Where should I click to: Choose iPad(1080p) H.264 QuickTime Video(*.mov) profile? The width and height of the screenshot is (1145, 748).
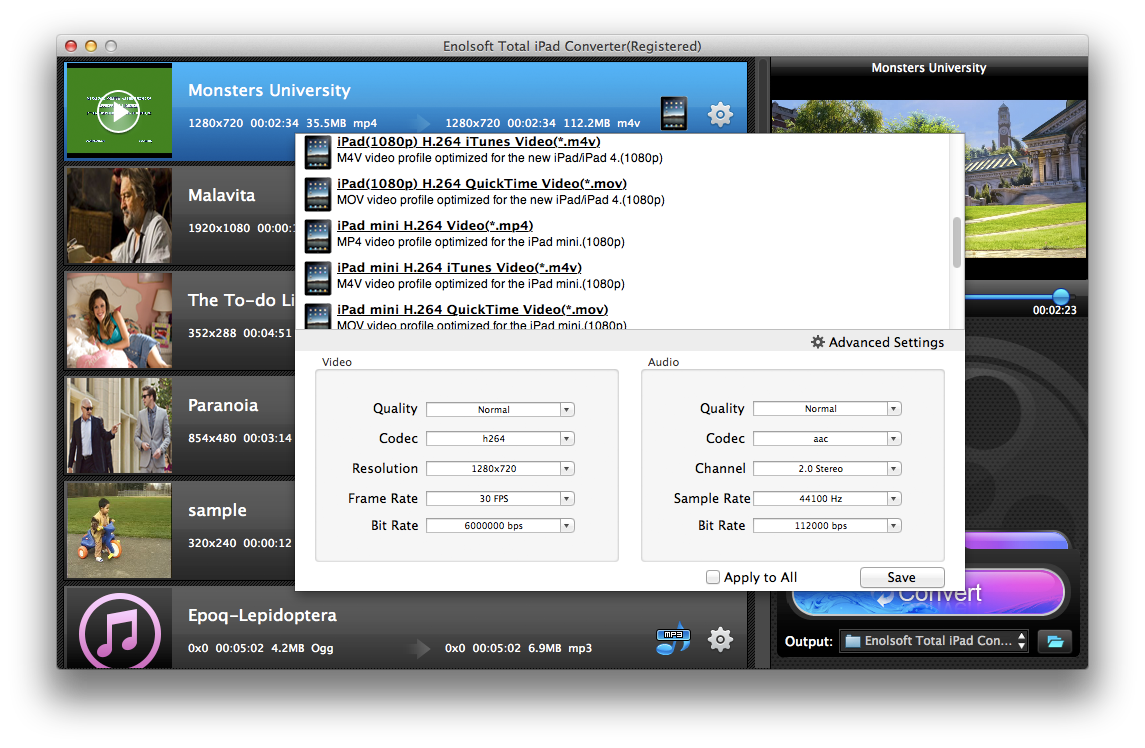[481, 183]
